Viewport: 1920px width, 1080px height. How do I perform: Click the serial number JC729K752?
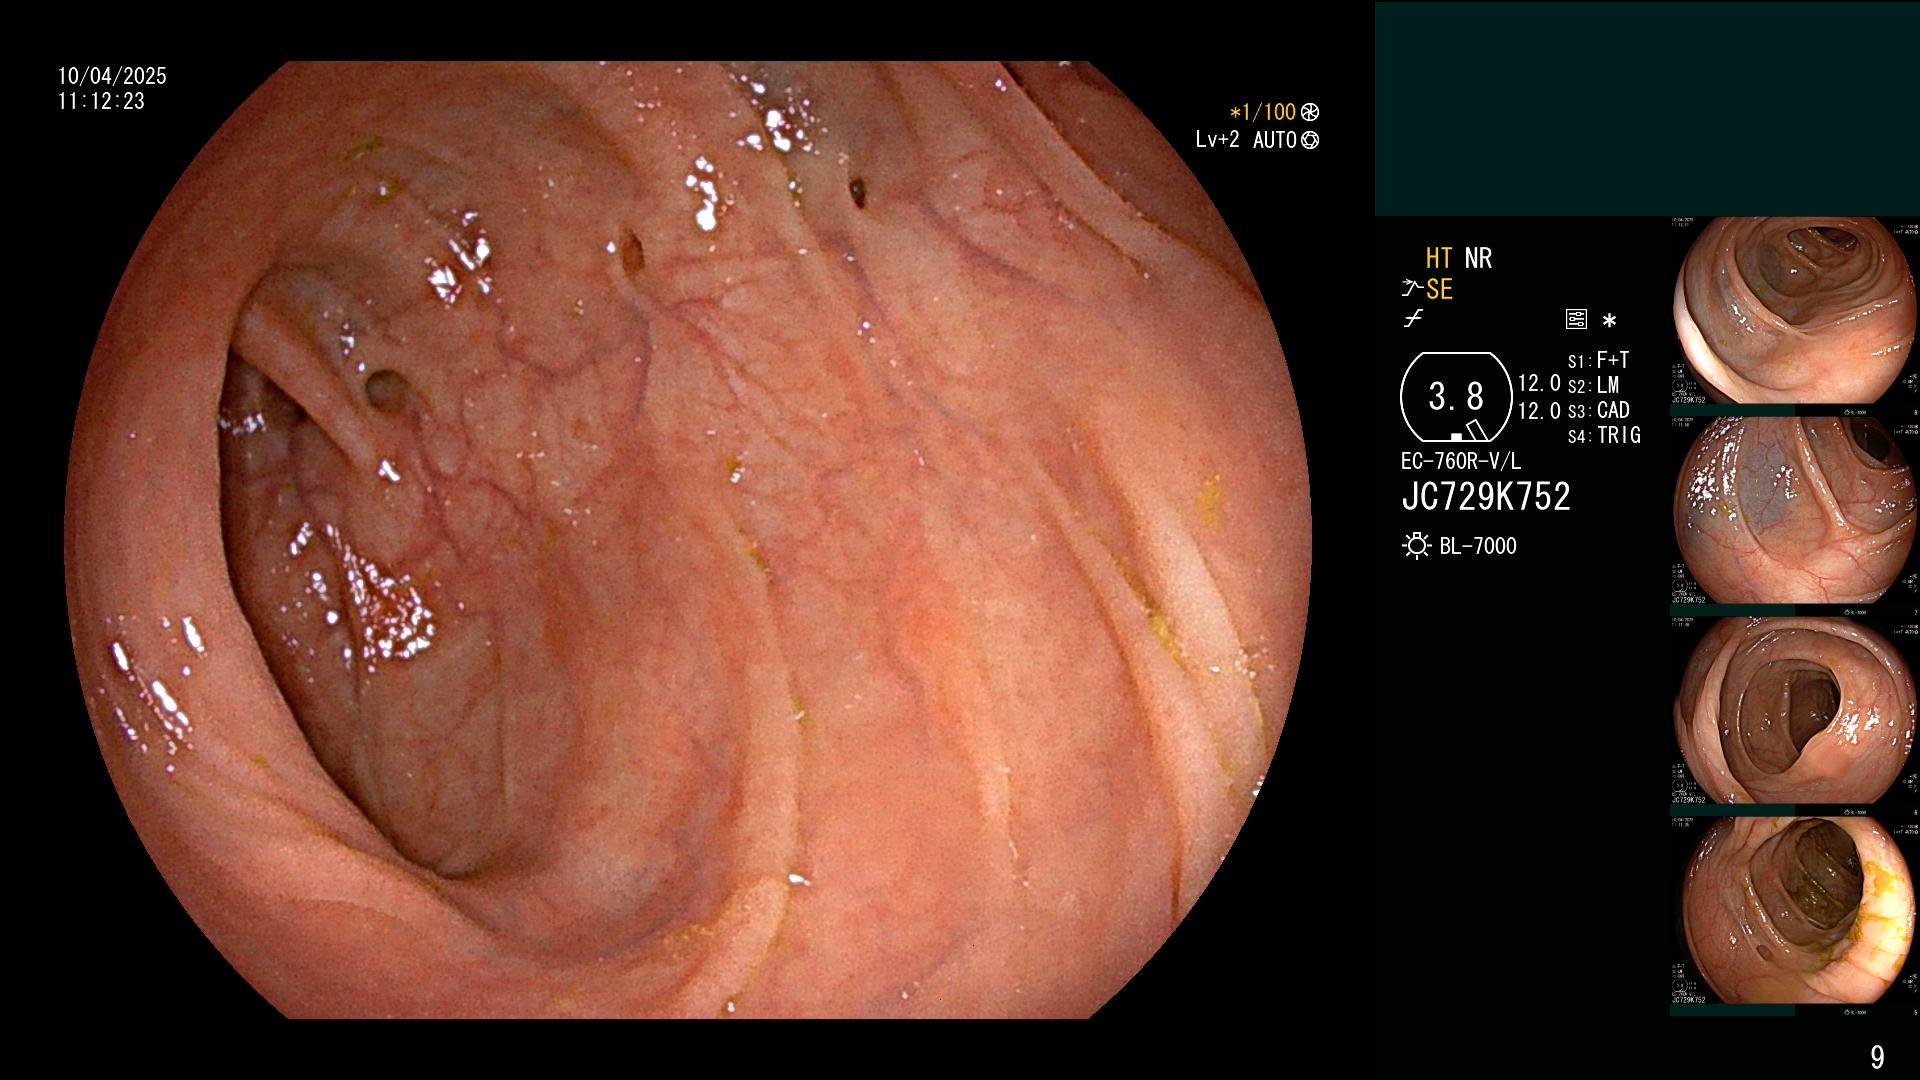[x=1486, y=497]
